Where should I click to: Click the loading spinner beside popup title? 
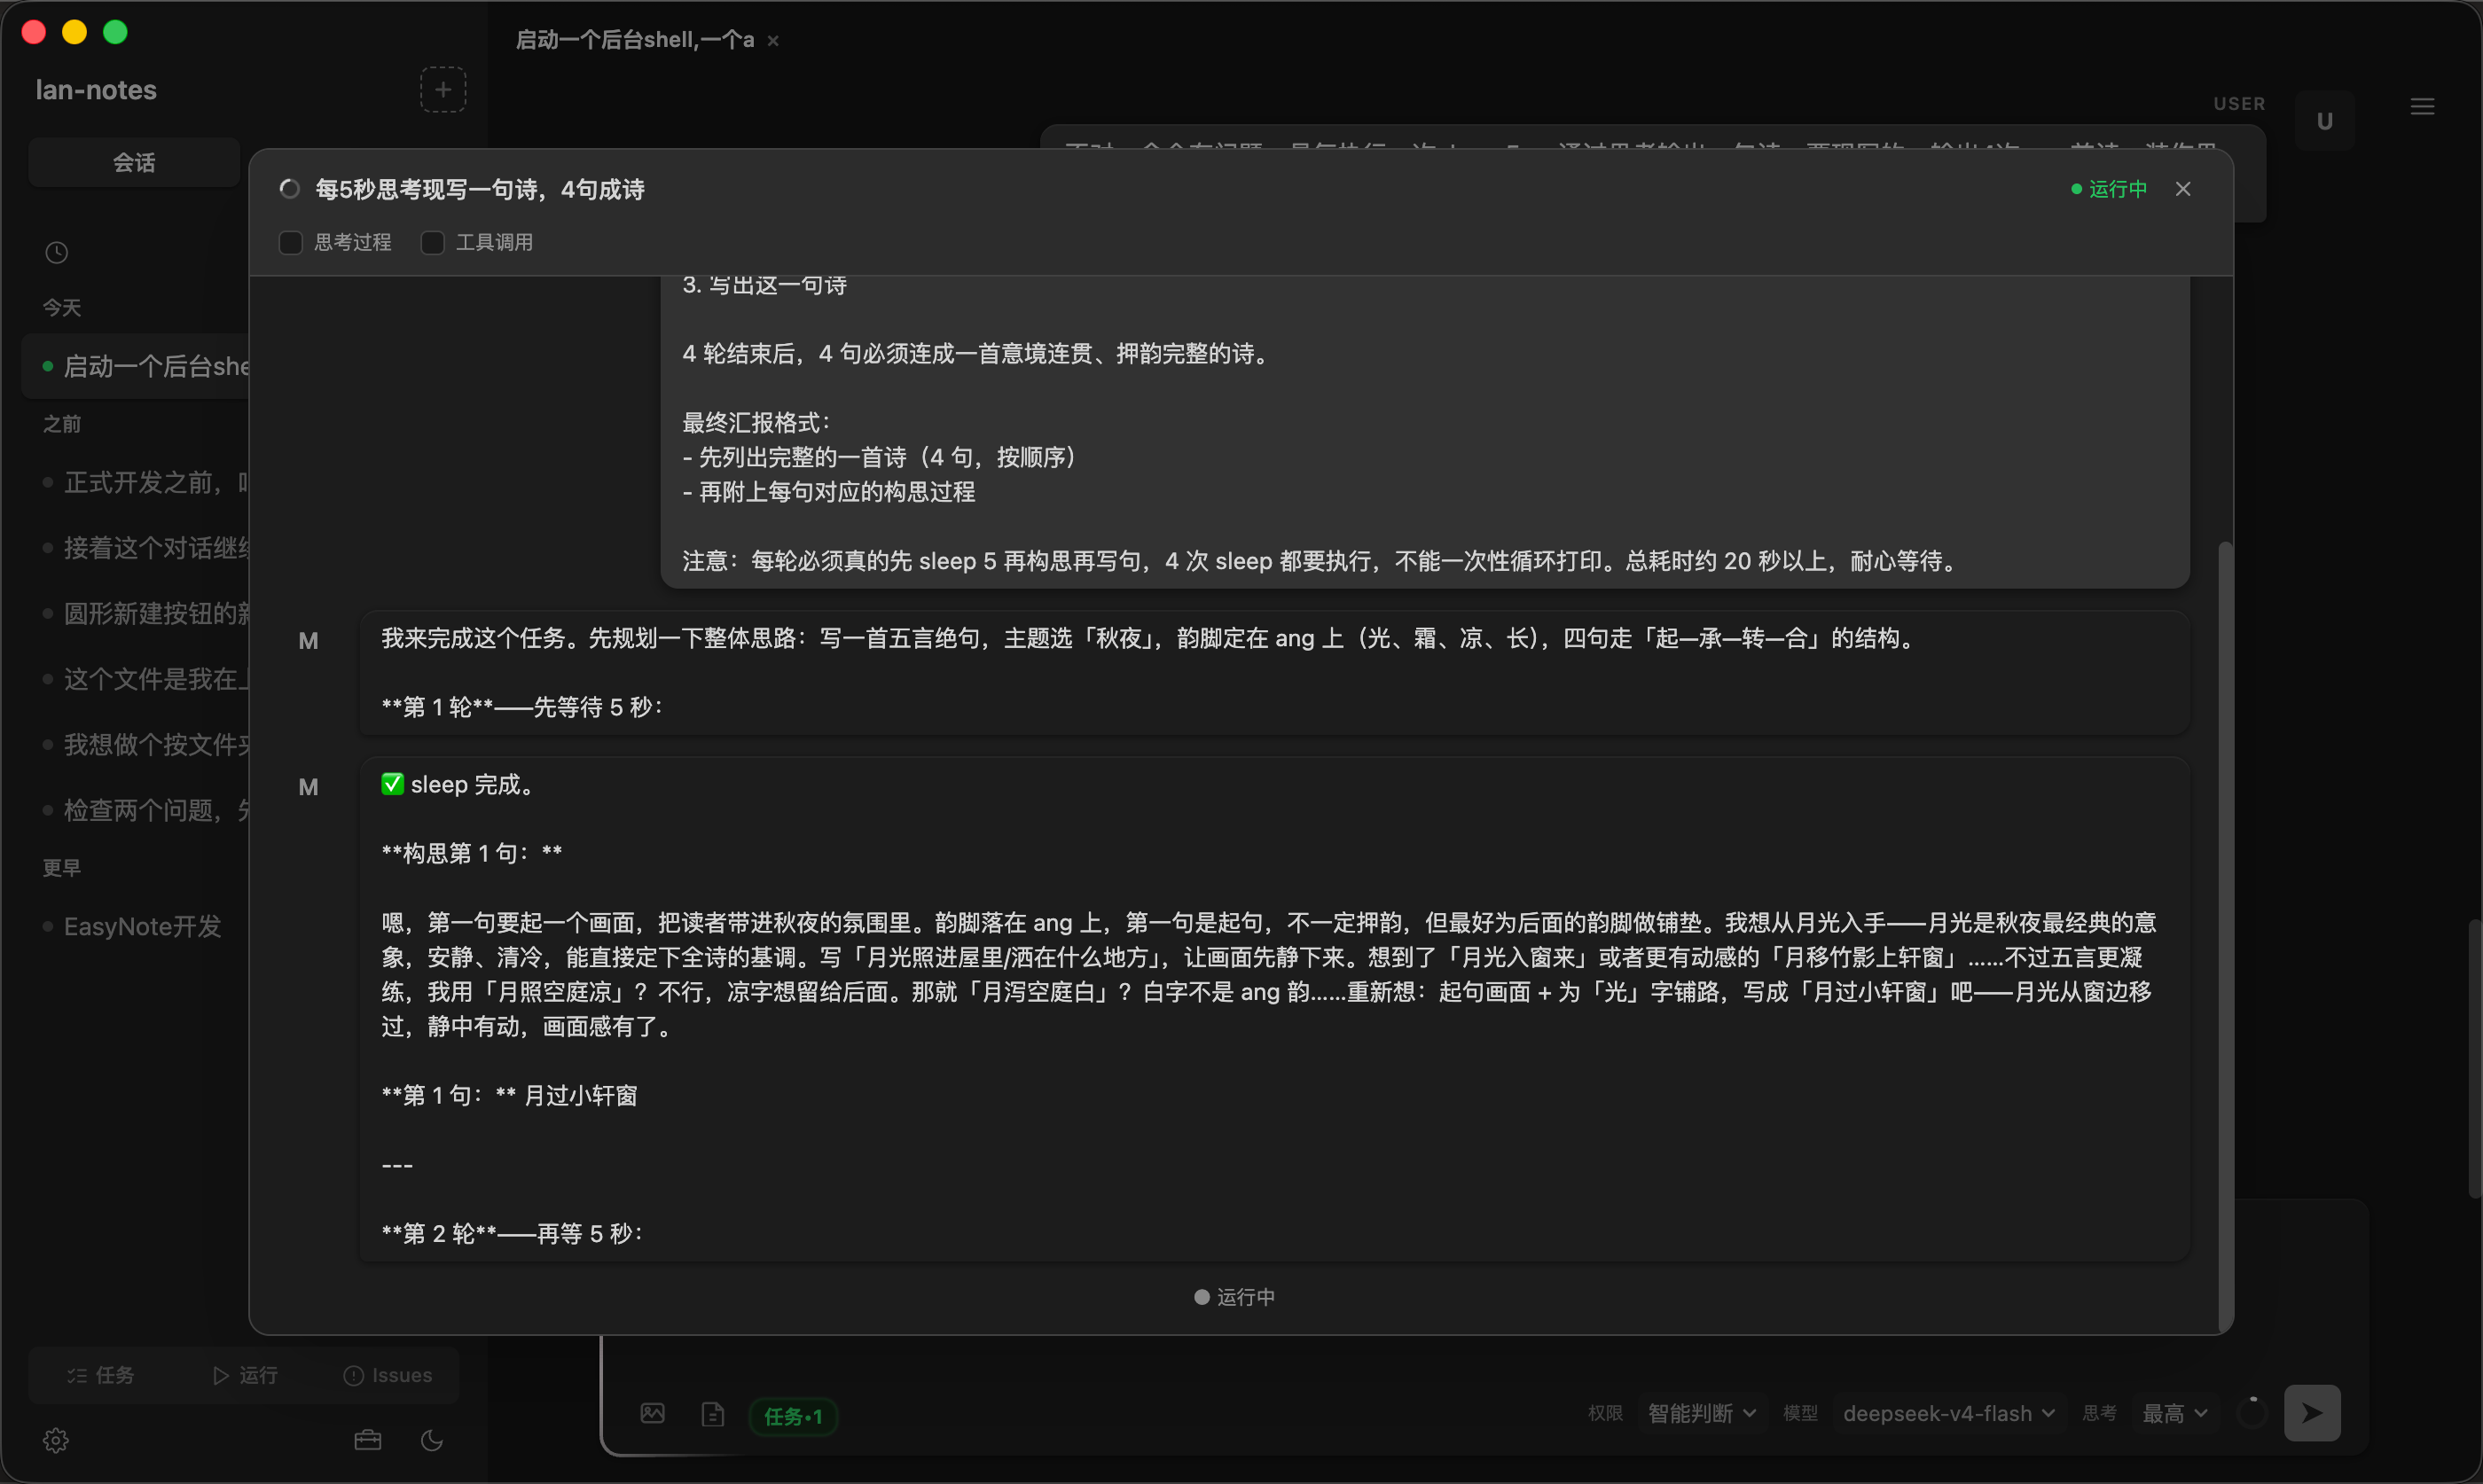click(290, 189)
